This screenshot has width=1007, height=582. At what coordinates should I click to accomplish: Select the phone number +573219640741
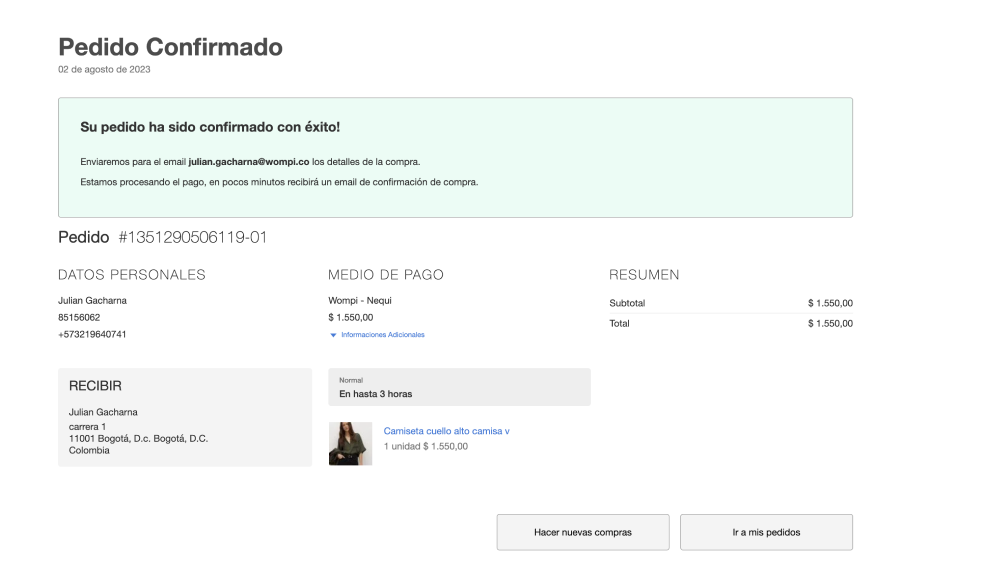92,335
